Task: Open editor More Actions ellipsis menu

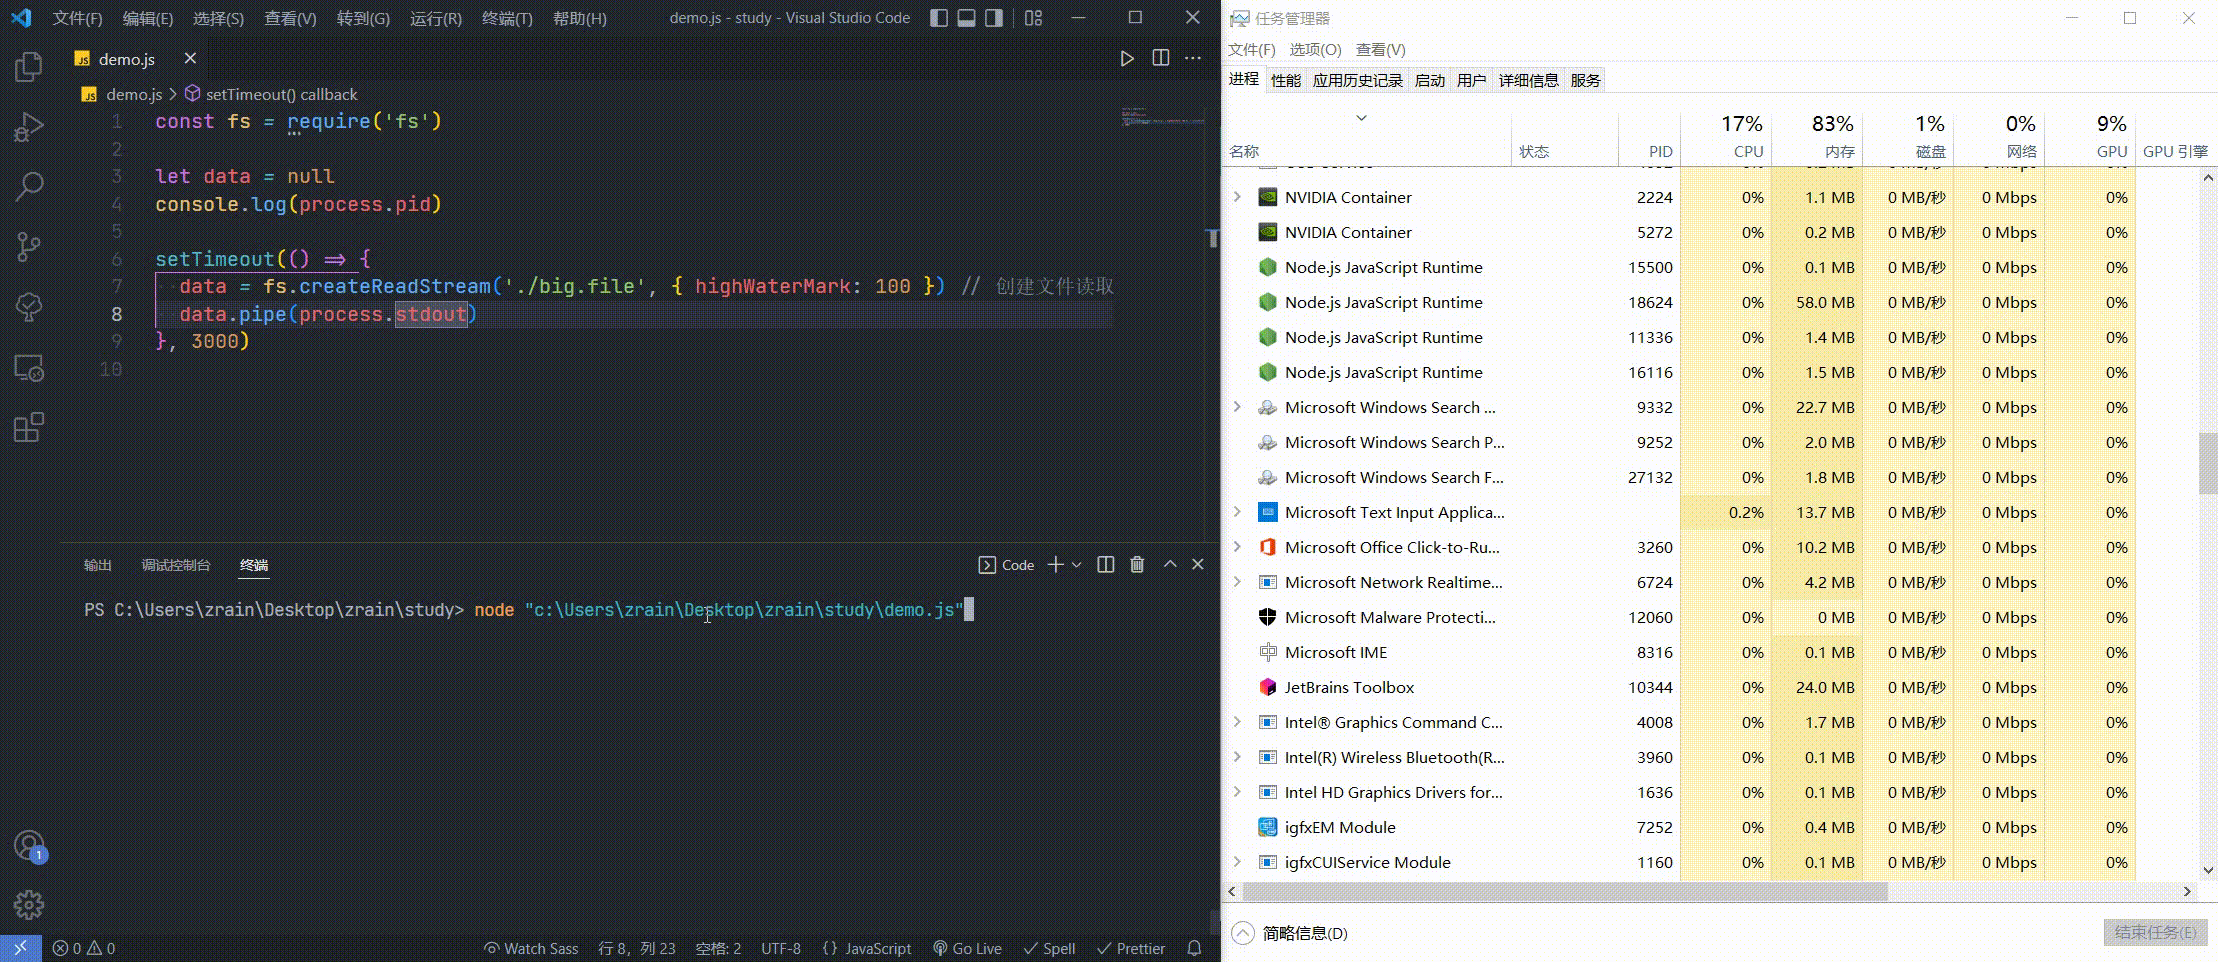Action: tap(1193, 58)
